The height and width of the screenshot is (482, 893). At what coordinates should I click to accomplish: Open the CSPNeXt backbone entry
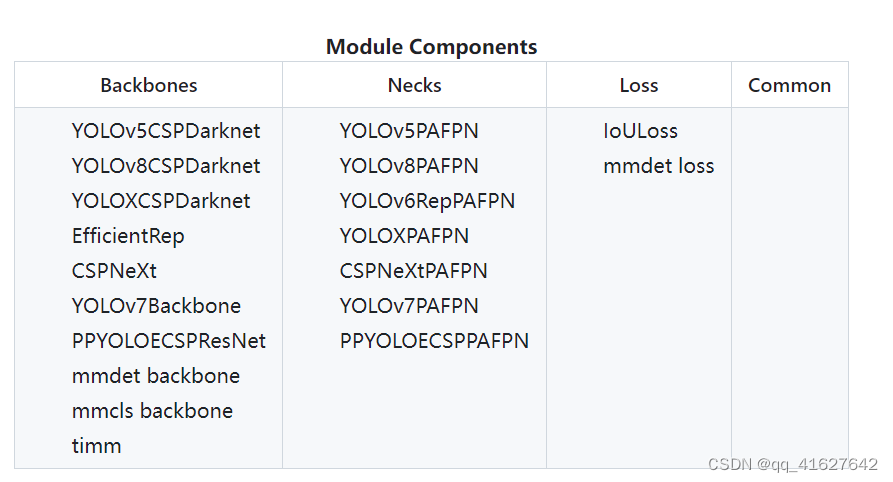coord(114,271)
